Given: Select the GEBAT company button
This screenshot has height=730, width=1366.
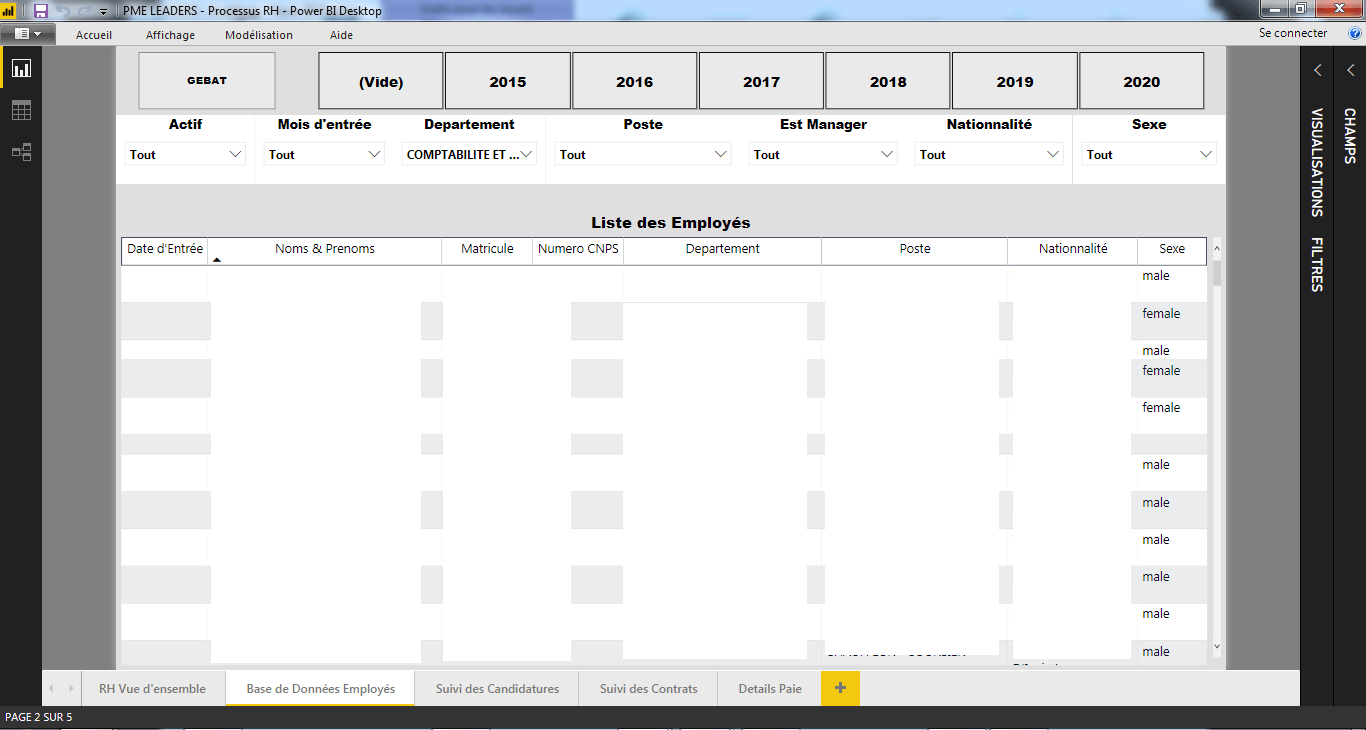Looking at the screenshot, I should 207,81.
